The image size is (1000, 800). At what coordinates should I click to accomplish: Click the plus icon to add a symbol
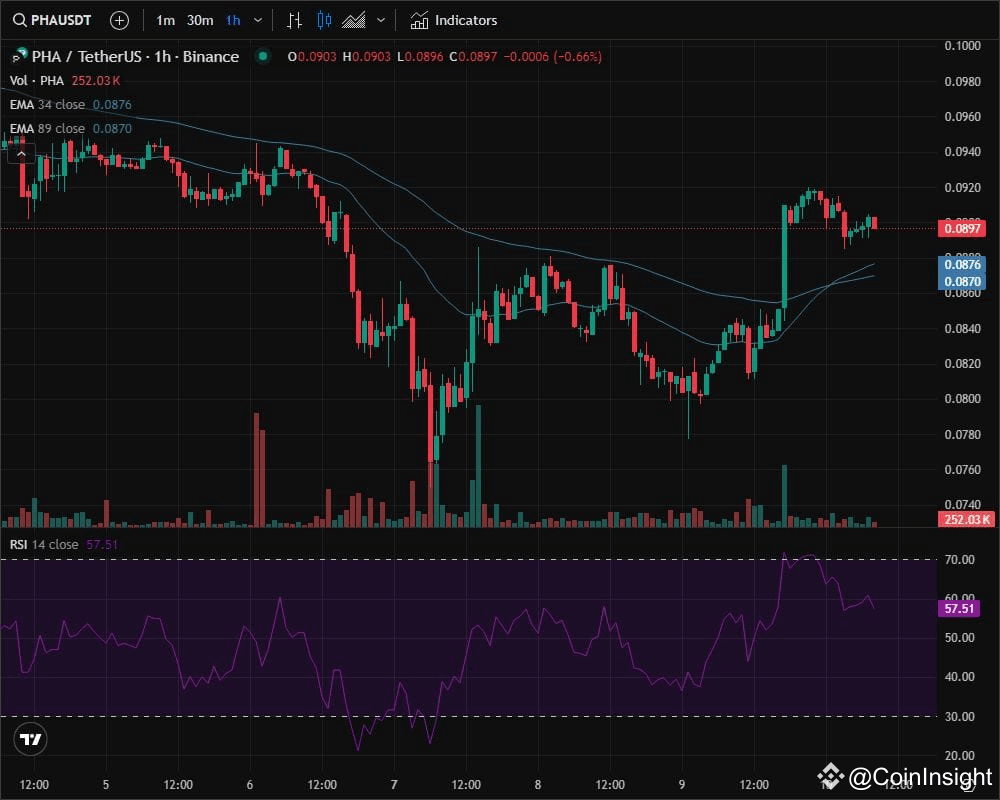[119, 19]
